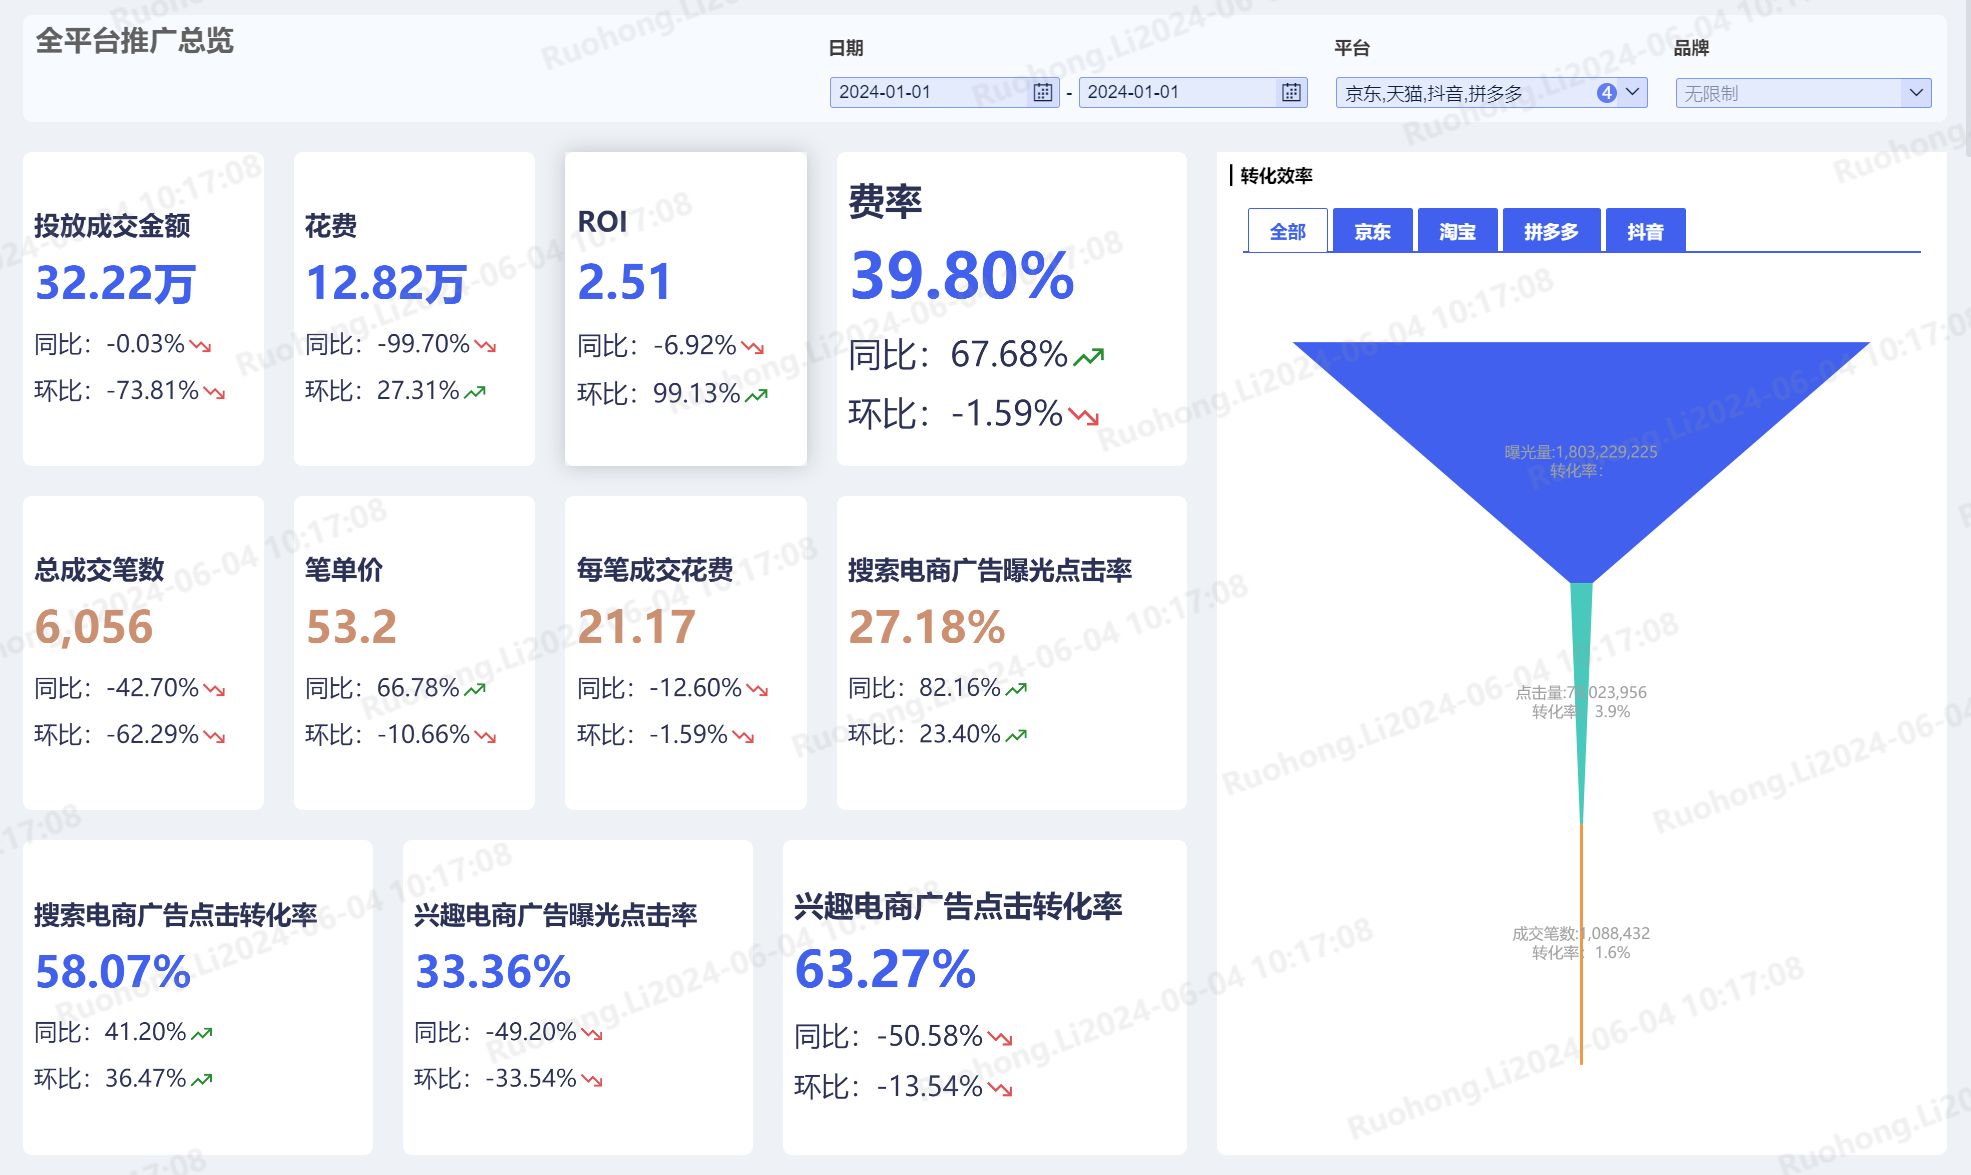Click the green up-trend arrow beside 费率 同比
The height and width of the screenshot is (1175, 1971).
click(x=1089, y=356)
